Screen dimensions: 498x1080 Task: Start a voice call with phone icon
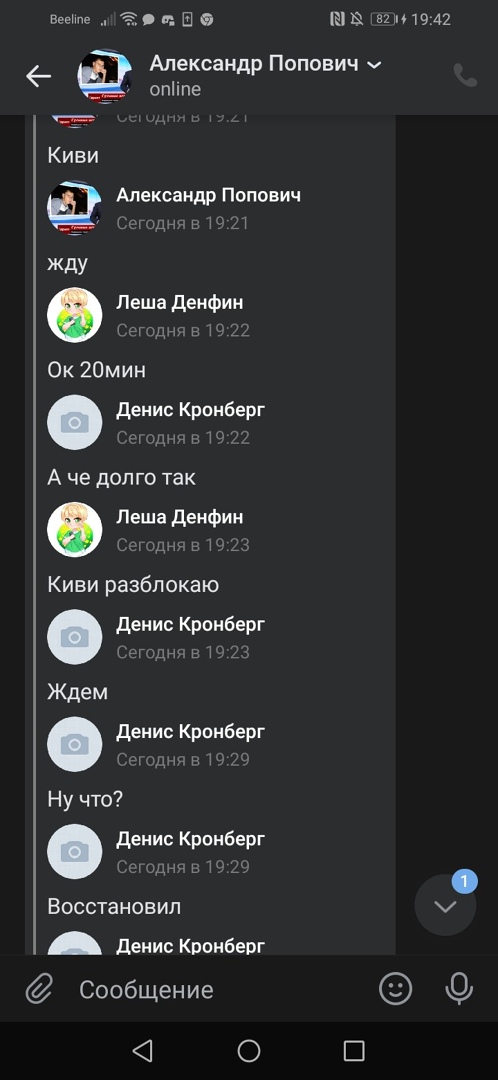pyautogui.click(x=466, y=75)
